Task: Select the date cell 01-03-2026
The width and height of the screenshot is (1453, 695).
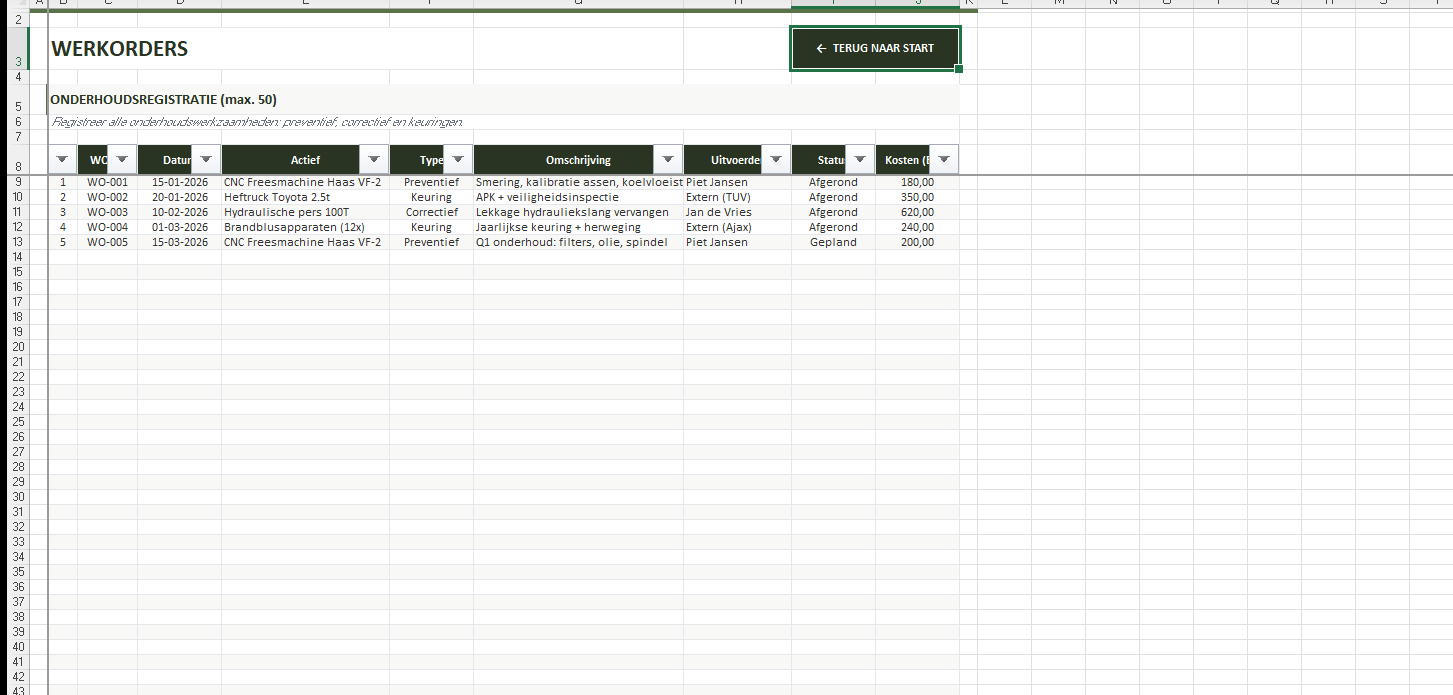Action: (180, 227)
